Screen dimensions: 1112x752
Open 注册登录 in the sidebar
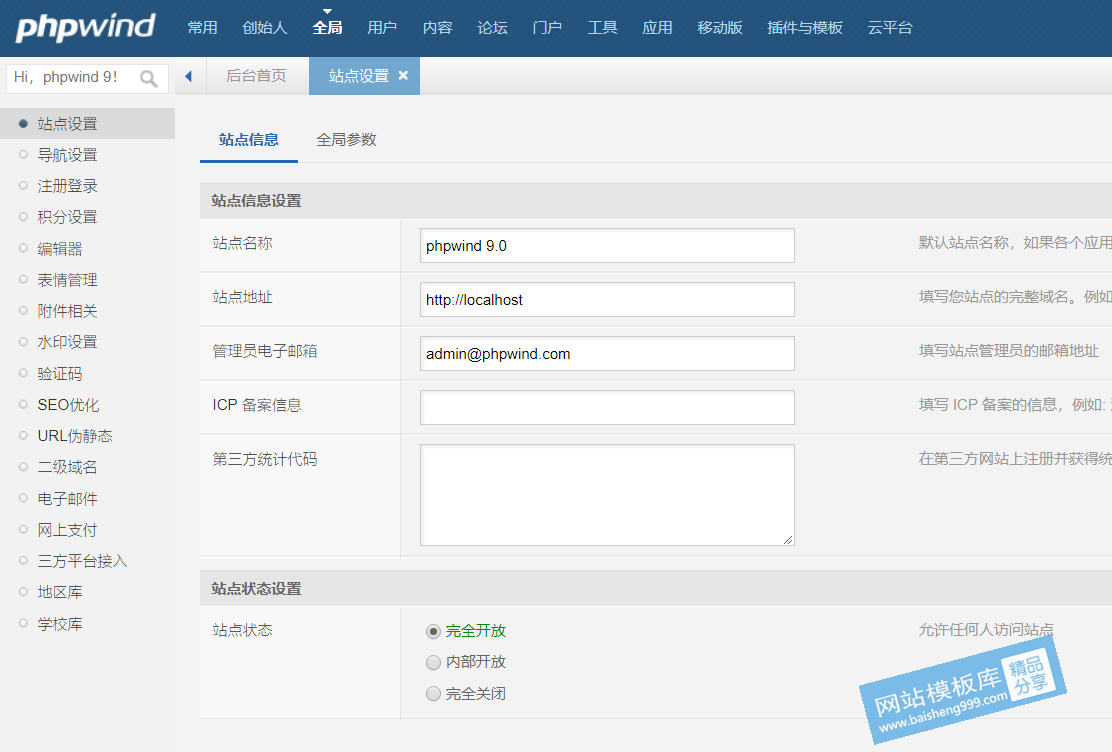pos(67,187)
